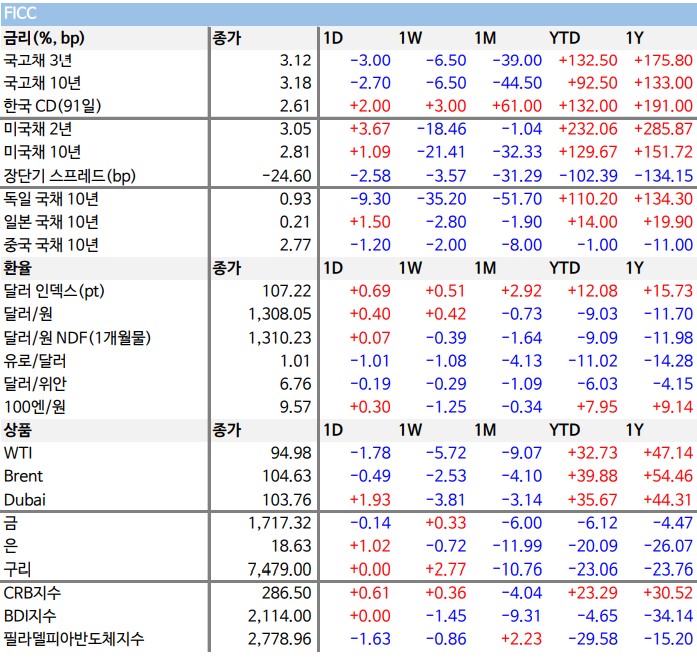Image resolution: width=697 pixels, height=662 pixels.
Task: Select the spread closing value -24.60
Action: [287, 176]
